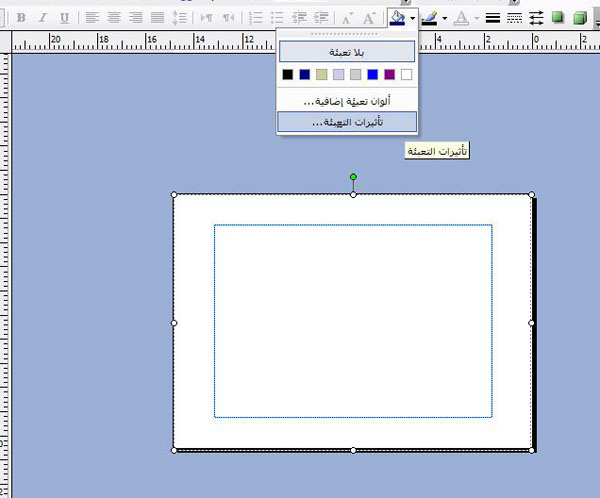
Task: Expand the font color dropdown arrow
Action: coord(476,18)
